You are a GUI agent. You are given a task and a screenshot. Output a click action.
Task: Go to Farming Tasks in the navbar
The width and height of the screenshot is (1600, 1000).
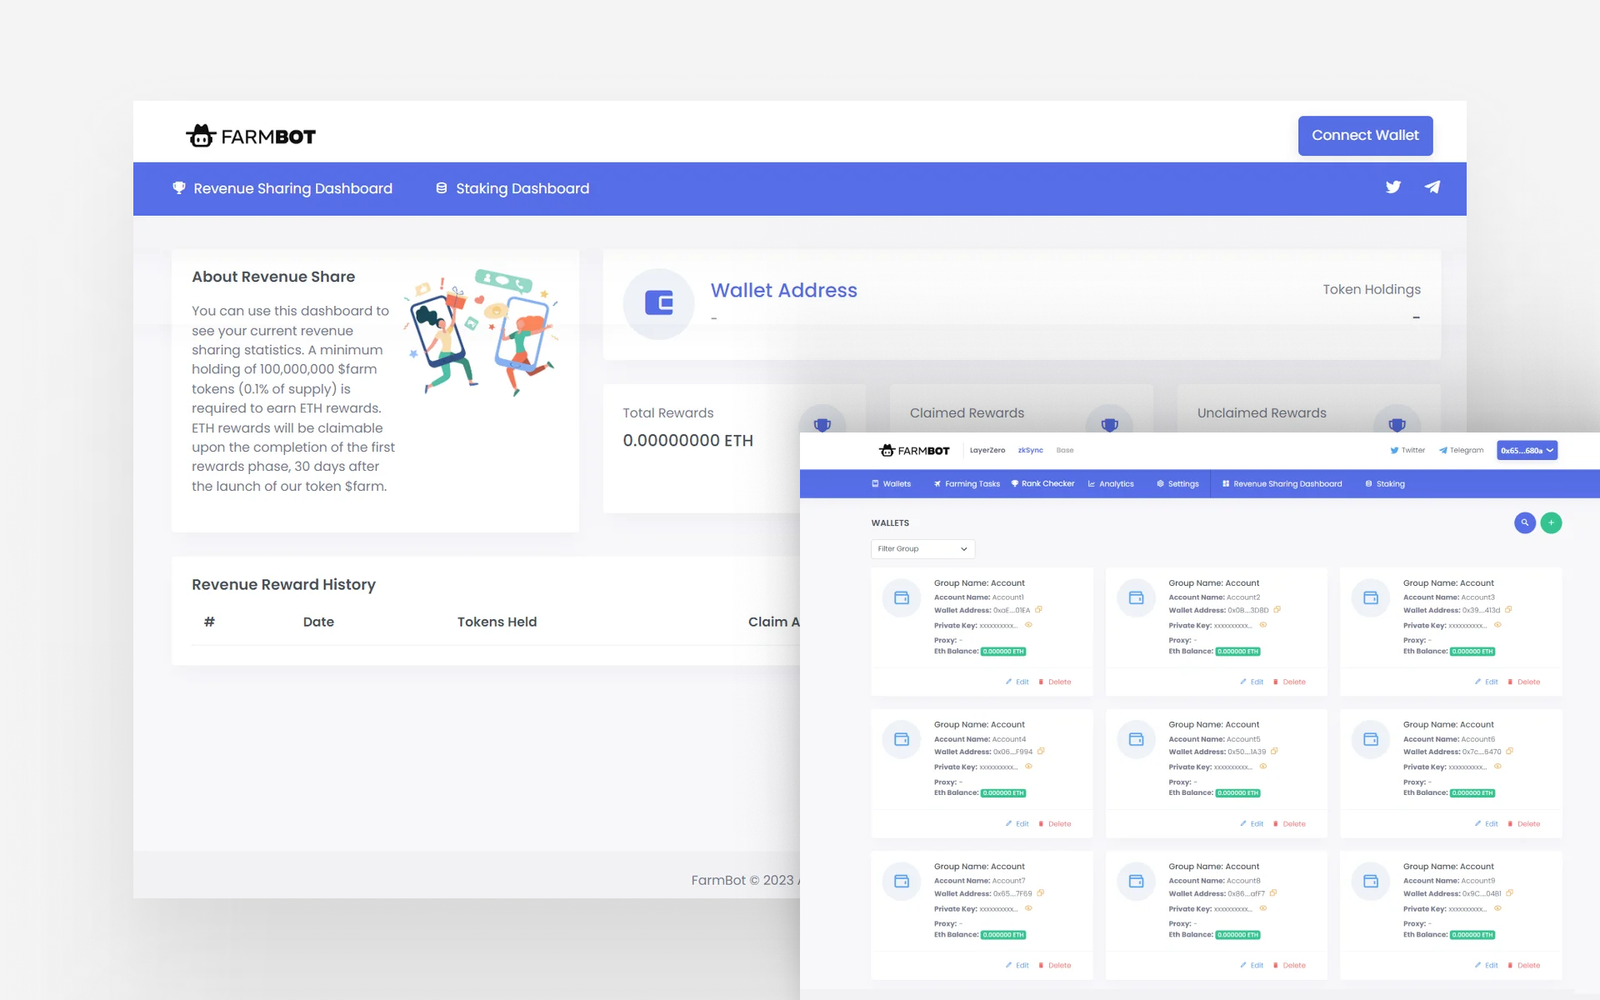point(967,484)
